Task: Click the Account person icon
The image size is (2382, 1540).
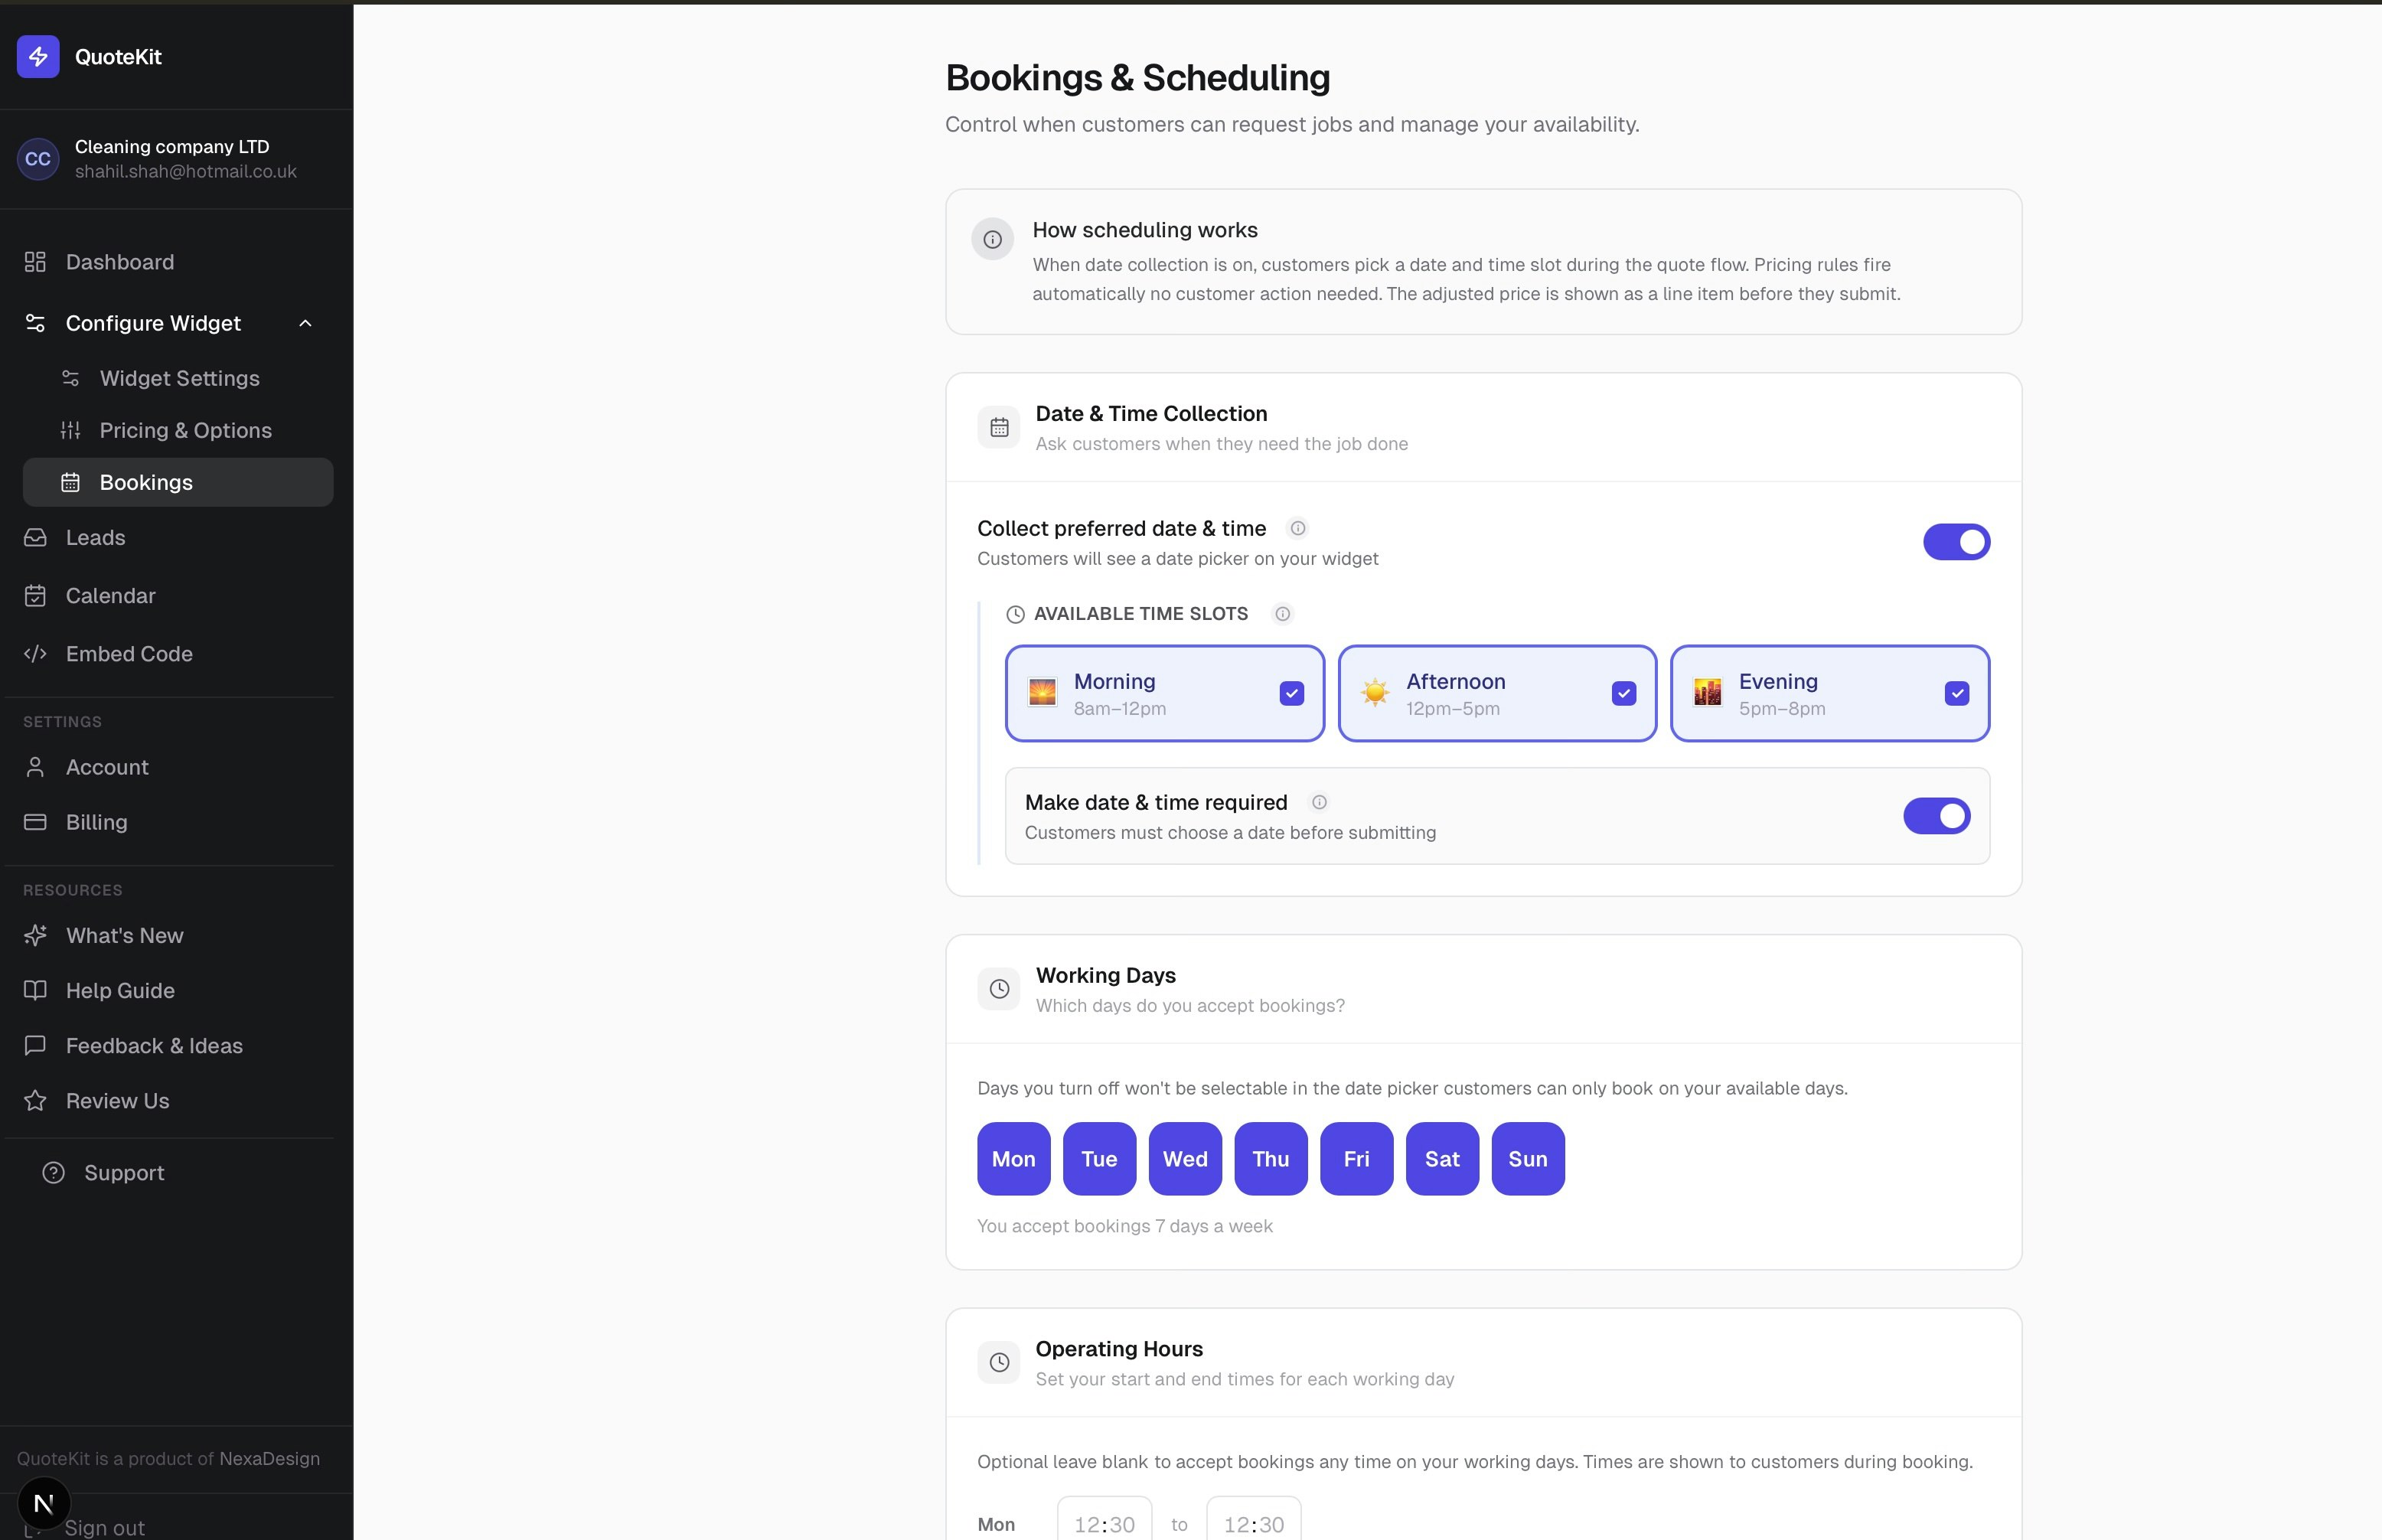Action: click(x=35, y=767)
